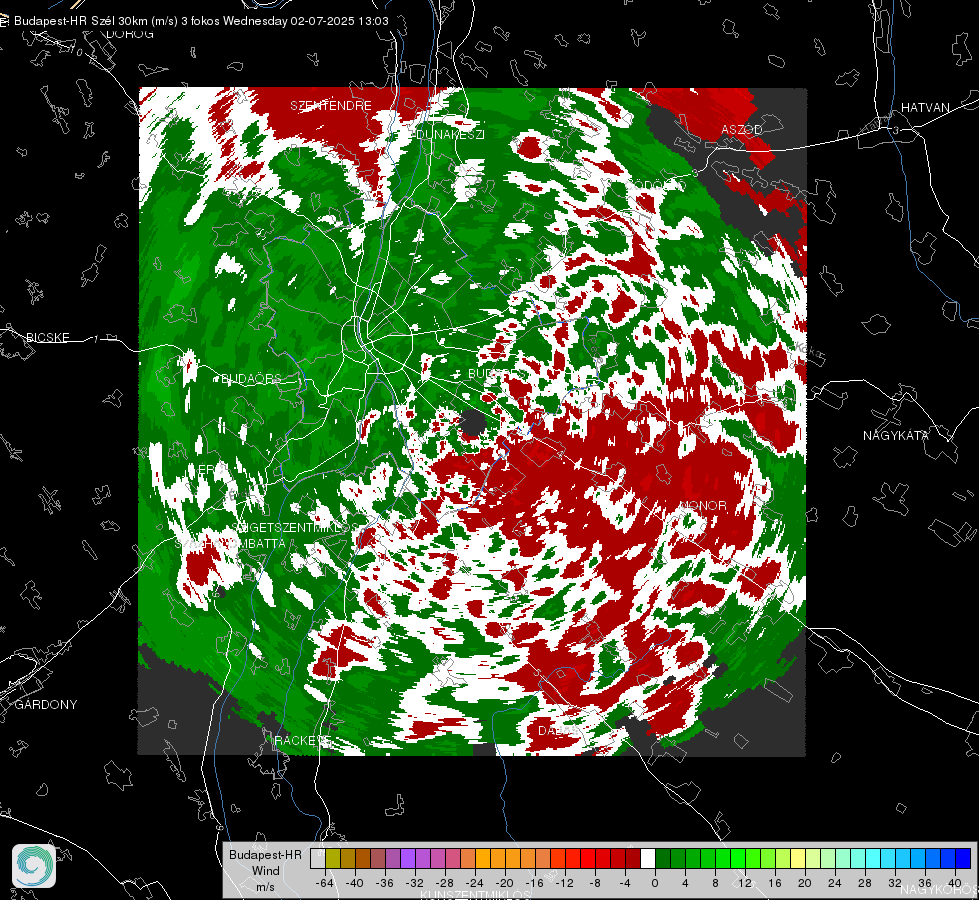Click the dark blue legend swatch at 40
979x900 pixels.
(x=963, y=859)
